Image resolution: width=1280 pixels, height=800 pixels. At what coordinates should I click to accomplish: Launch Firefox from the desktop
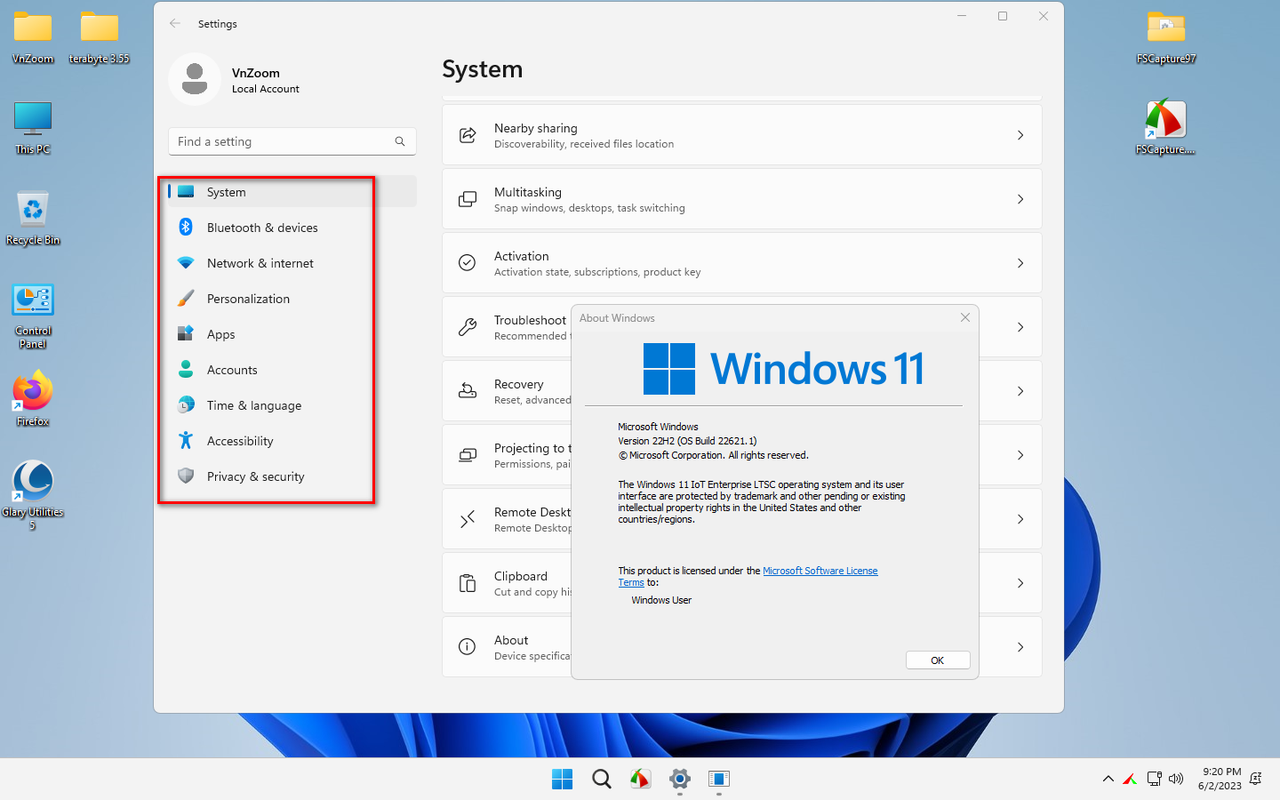click(33, 399)
